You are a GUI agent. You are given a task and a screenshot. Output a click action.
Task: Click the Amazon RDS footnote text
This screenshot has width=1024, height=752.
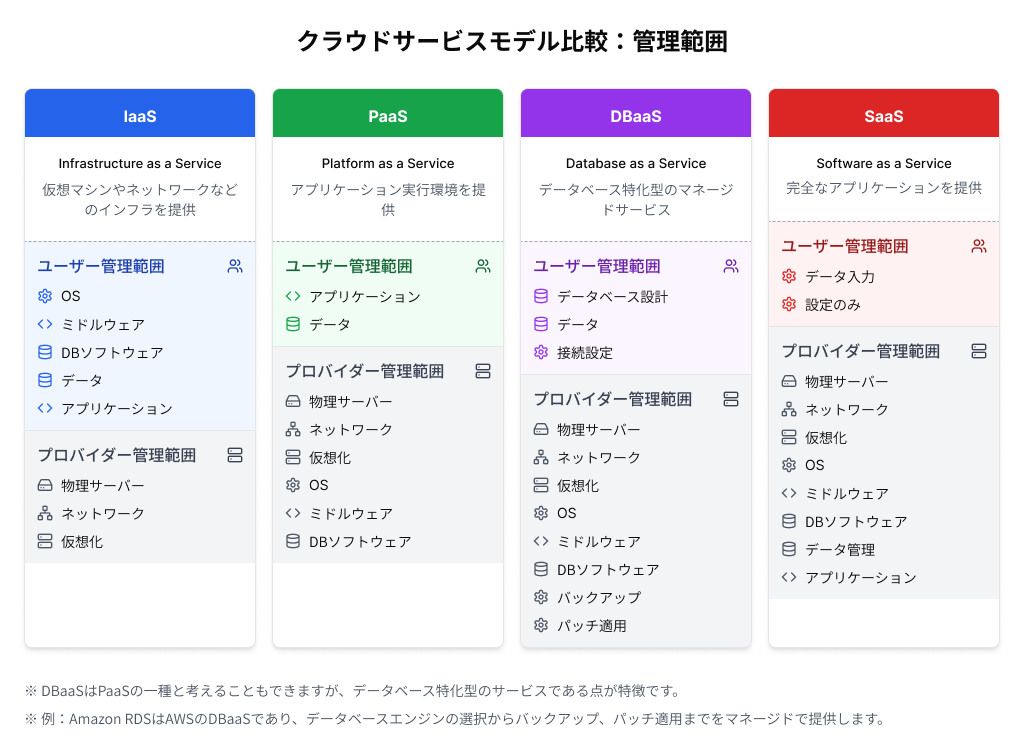(455, 719)
